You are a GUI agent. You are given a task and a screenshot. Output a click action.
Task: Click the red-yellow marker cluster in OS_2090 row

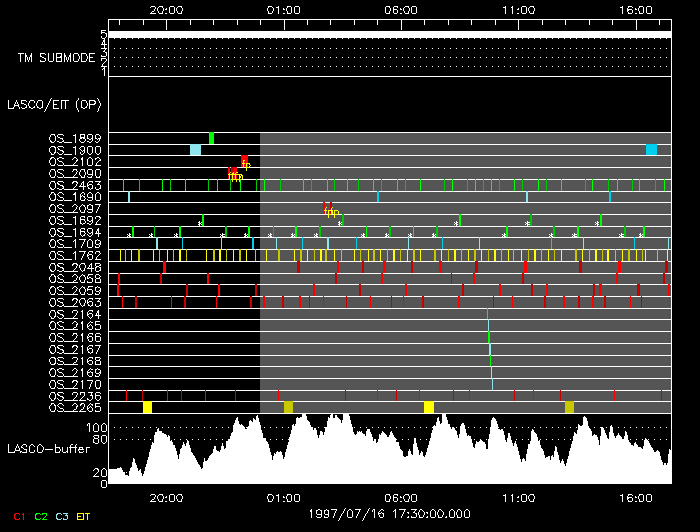(x=236, y=175)
